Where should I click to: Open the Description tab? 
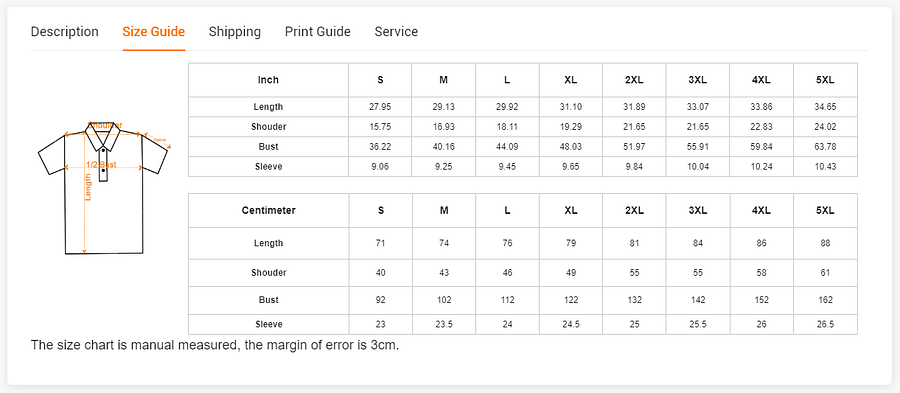(x=64, y=32)
